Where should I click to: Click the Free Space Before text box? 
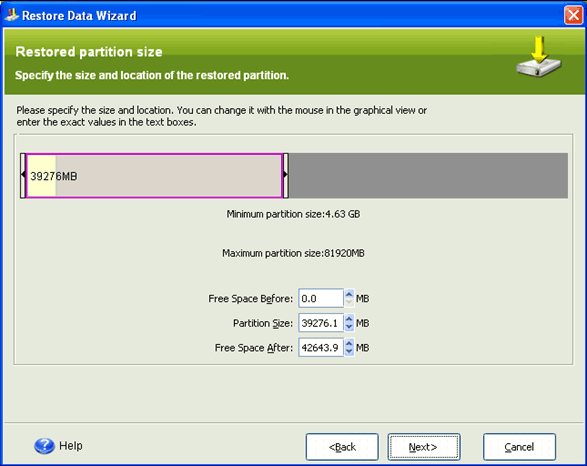pos(321,298)
